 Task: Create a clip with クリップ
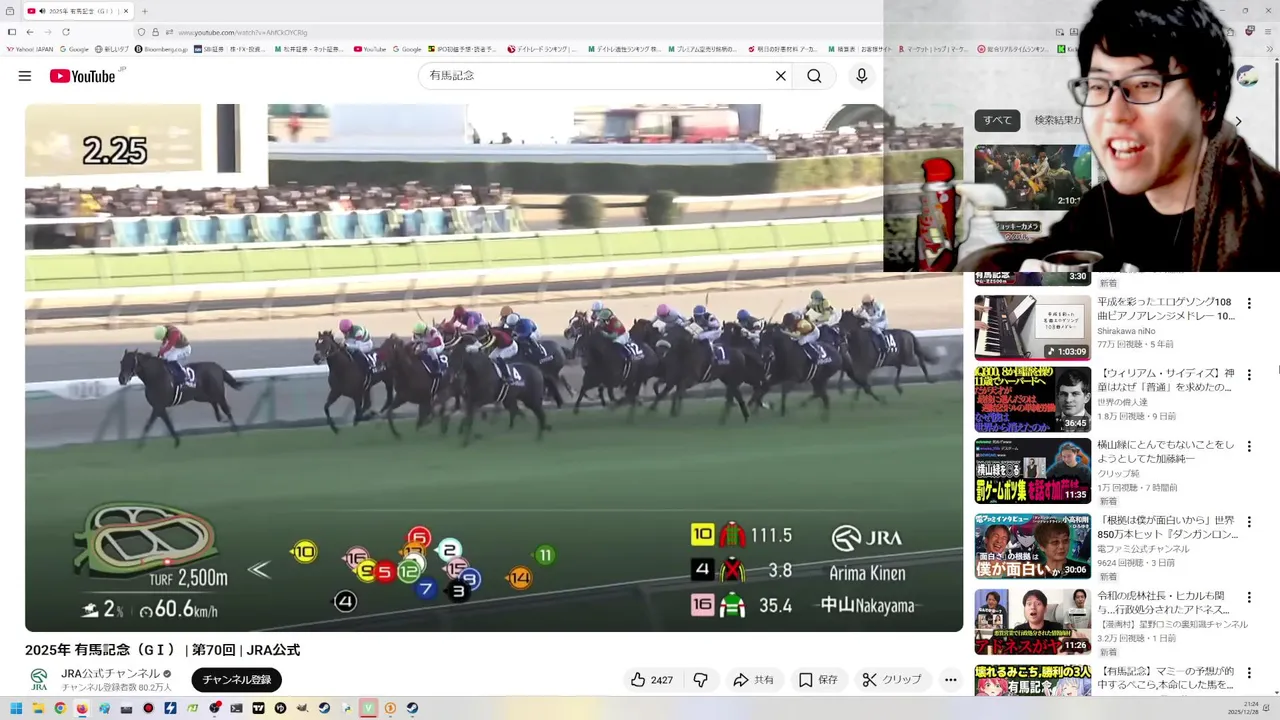[x=892, y=680]
